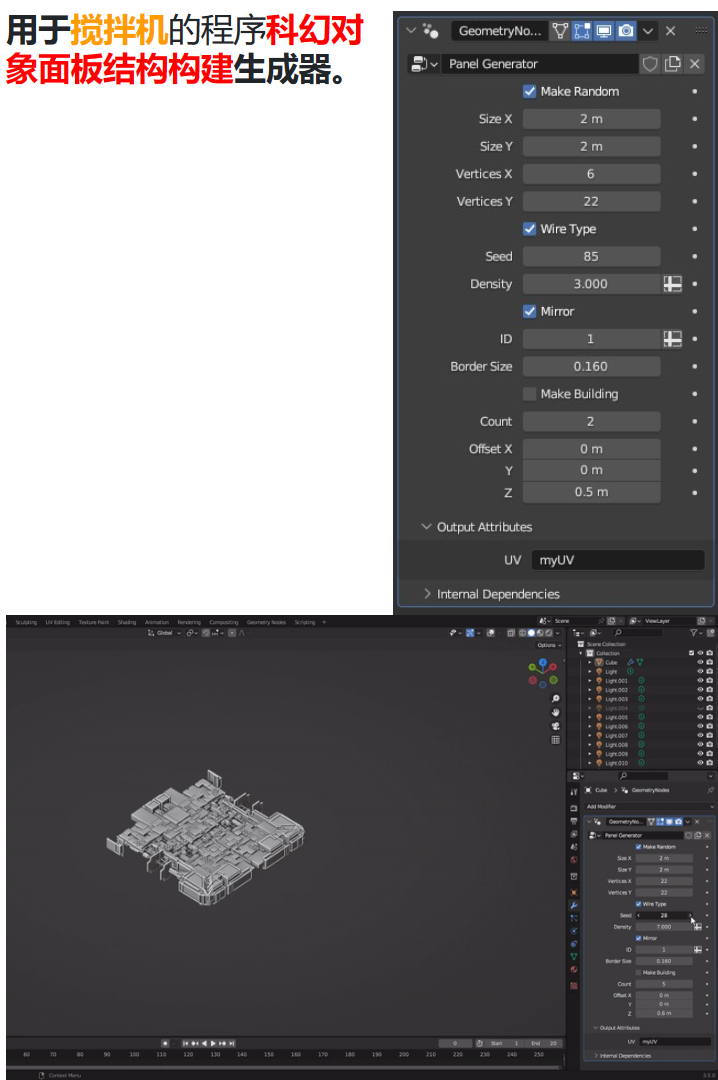Hide Light.001 using its eye icon
This screenshot has height=1080, width=718.
pos(700,681)
